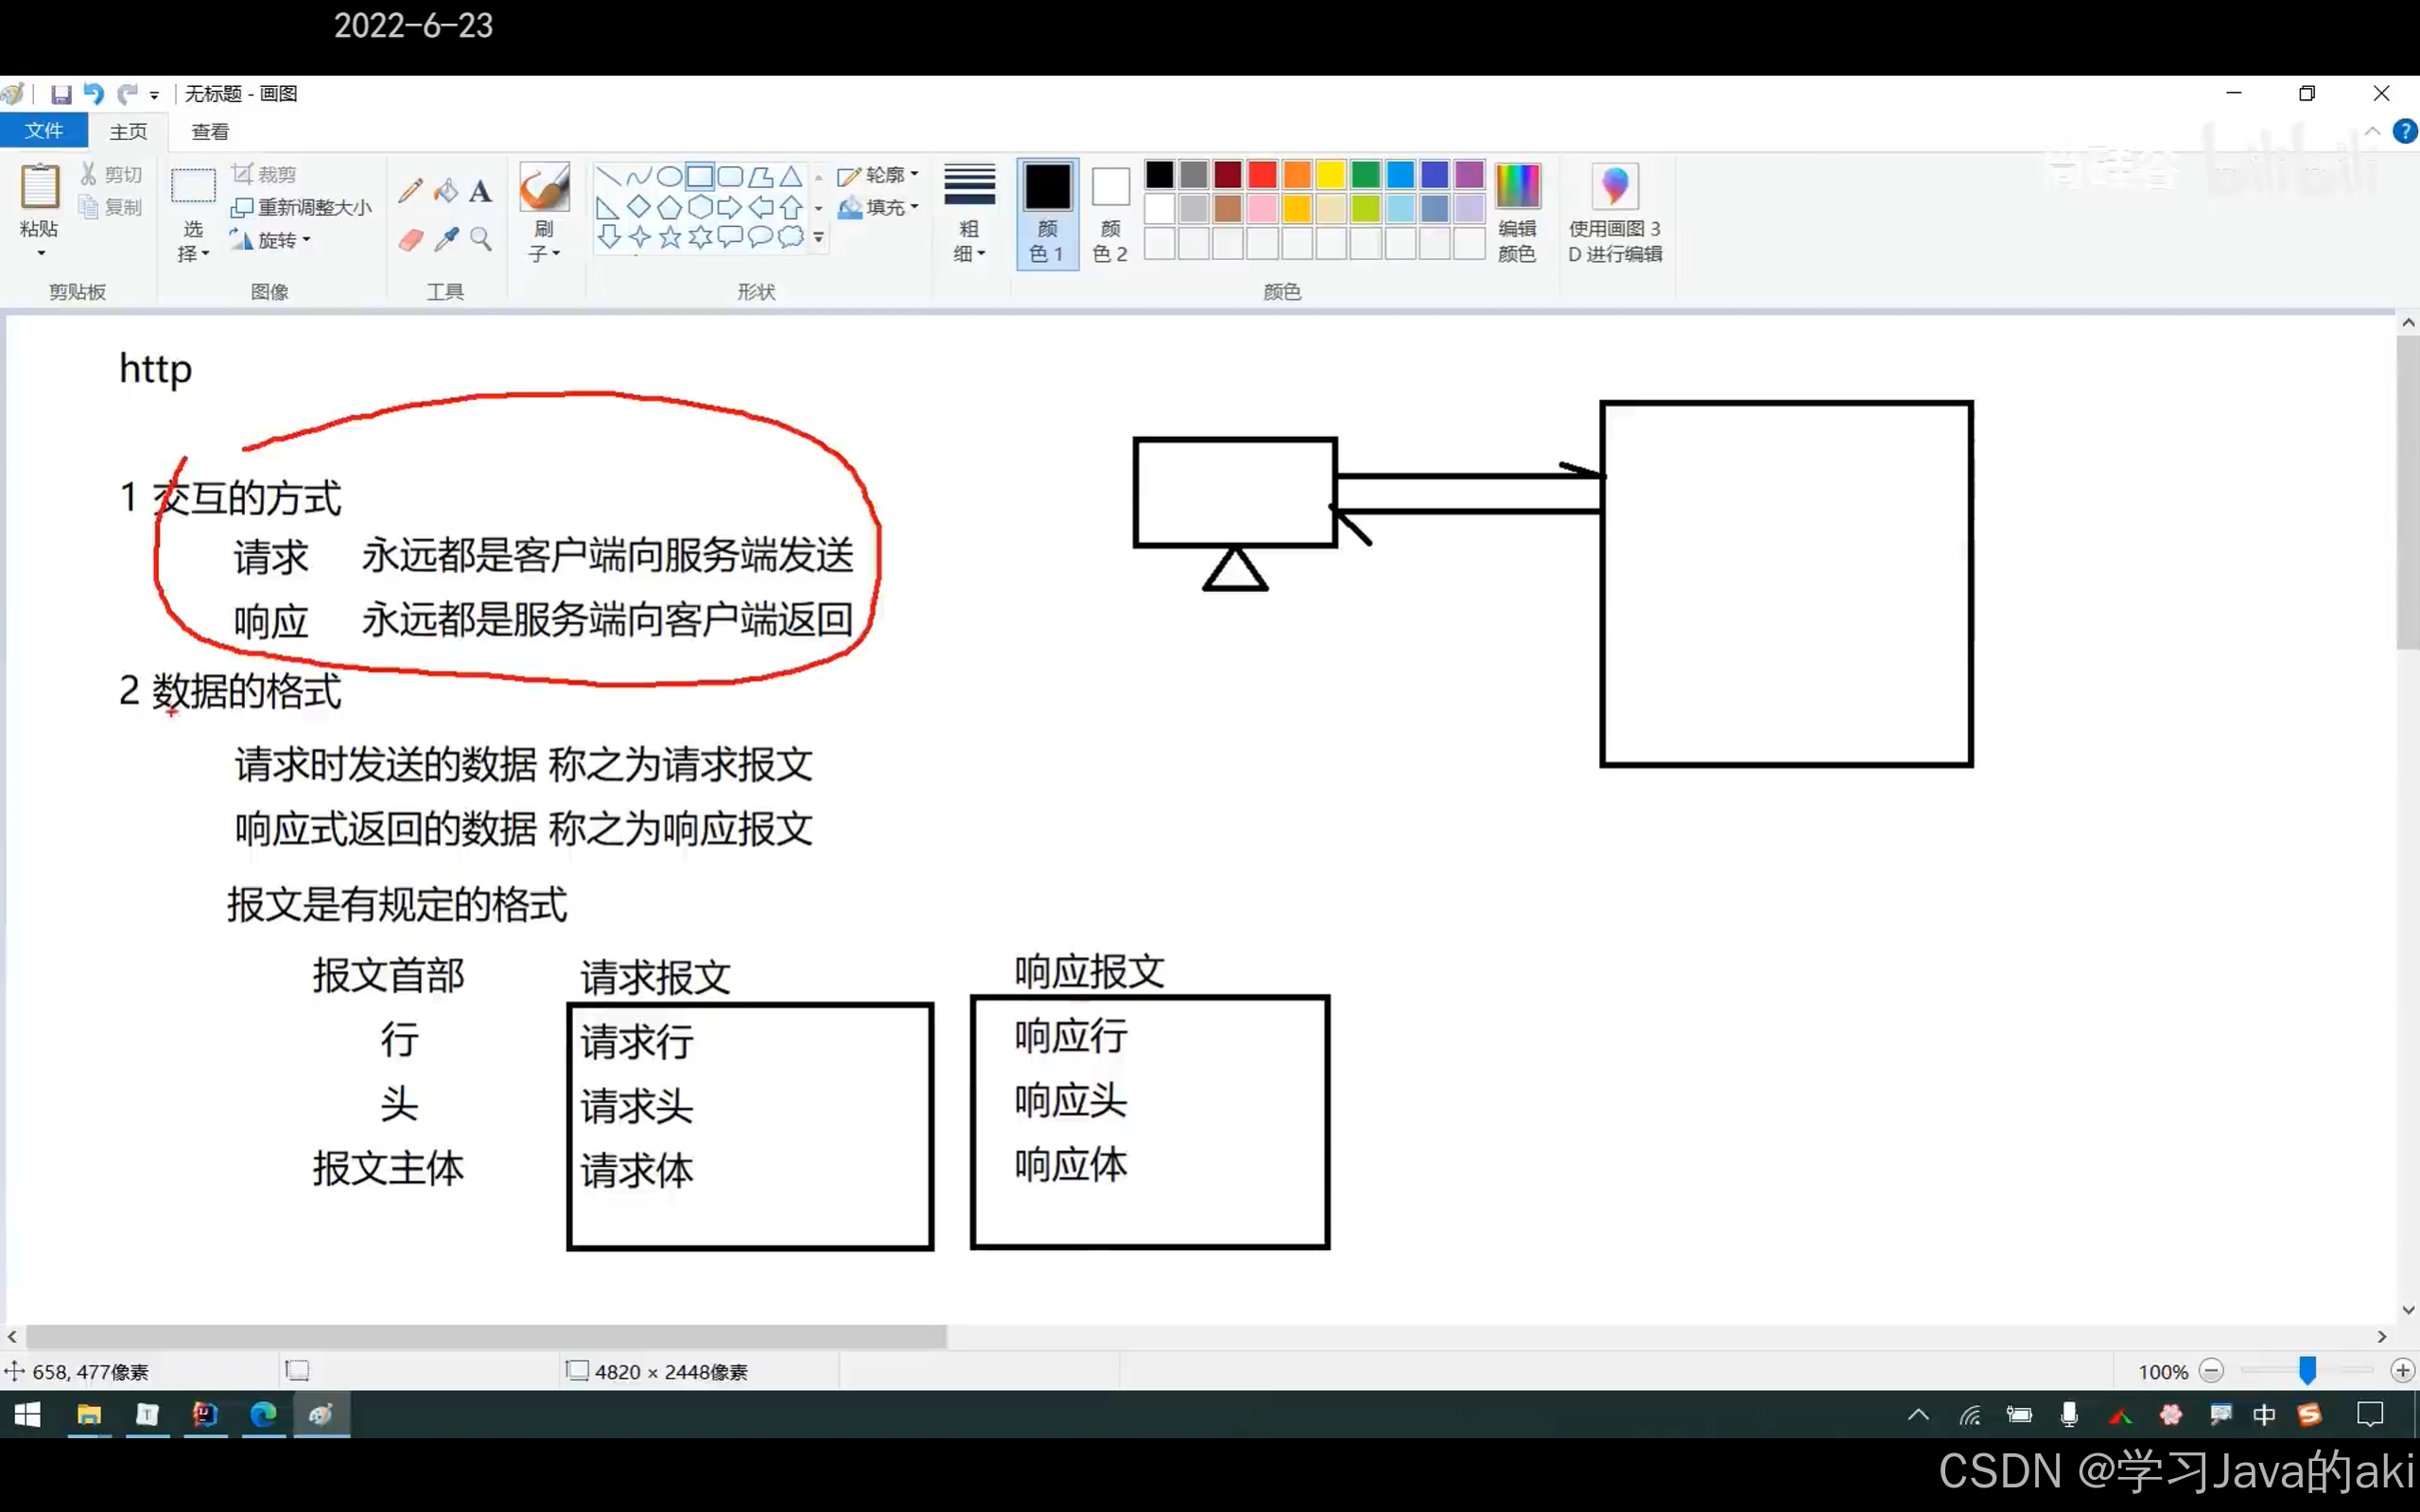The width and height of the screenshot is (2420, 1512).
Task: Switch to the View tab
Action: [210, 131]
